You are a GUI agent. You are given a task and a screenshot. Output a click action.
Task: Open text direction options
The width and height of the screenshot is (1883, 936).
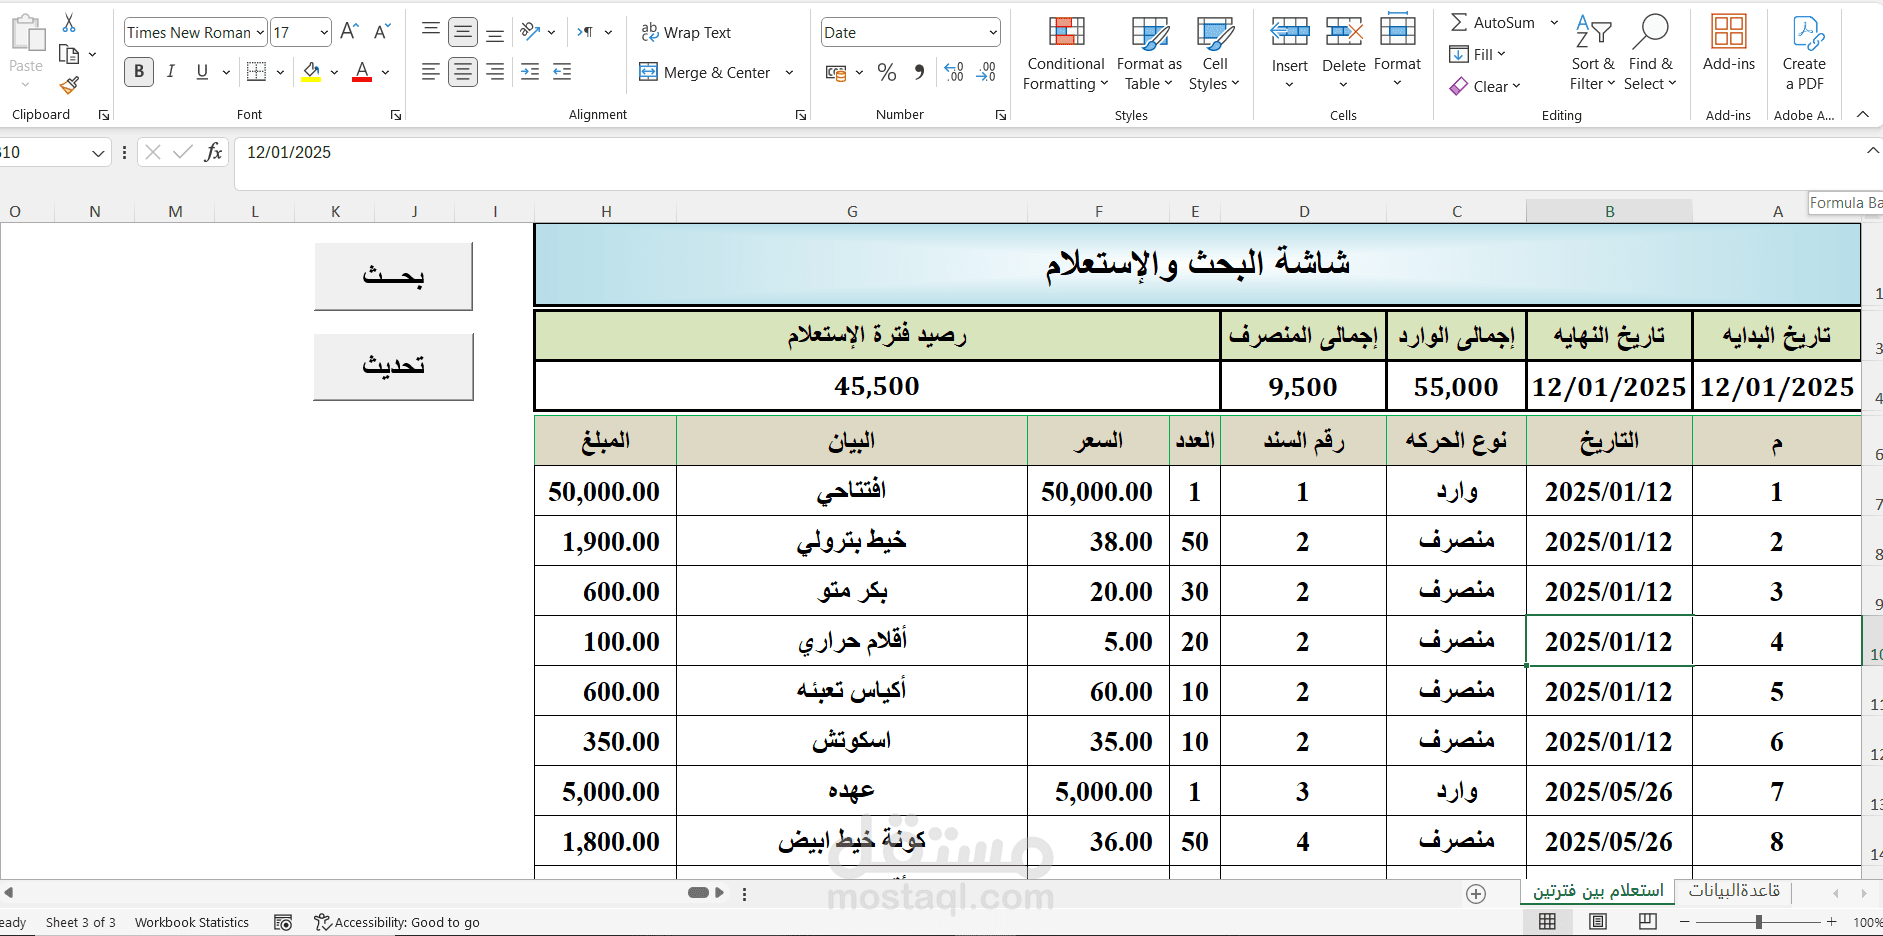click(593, 32)
